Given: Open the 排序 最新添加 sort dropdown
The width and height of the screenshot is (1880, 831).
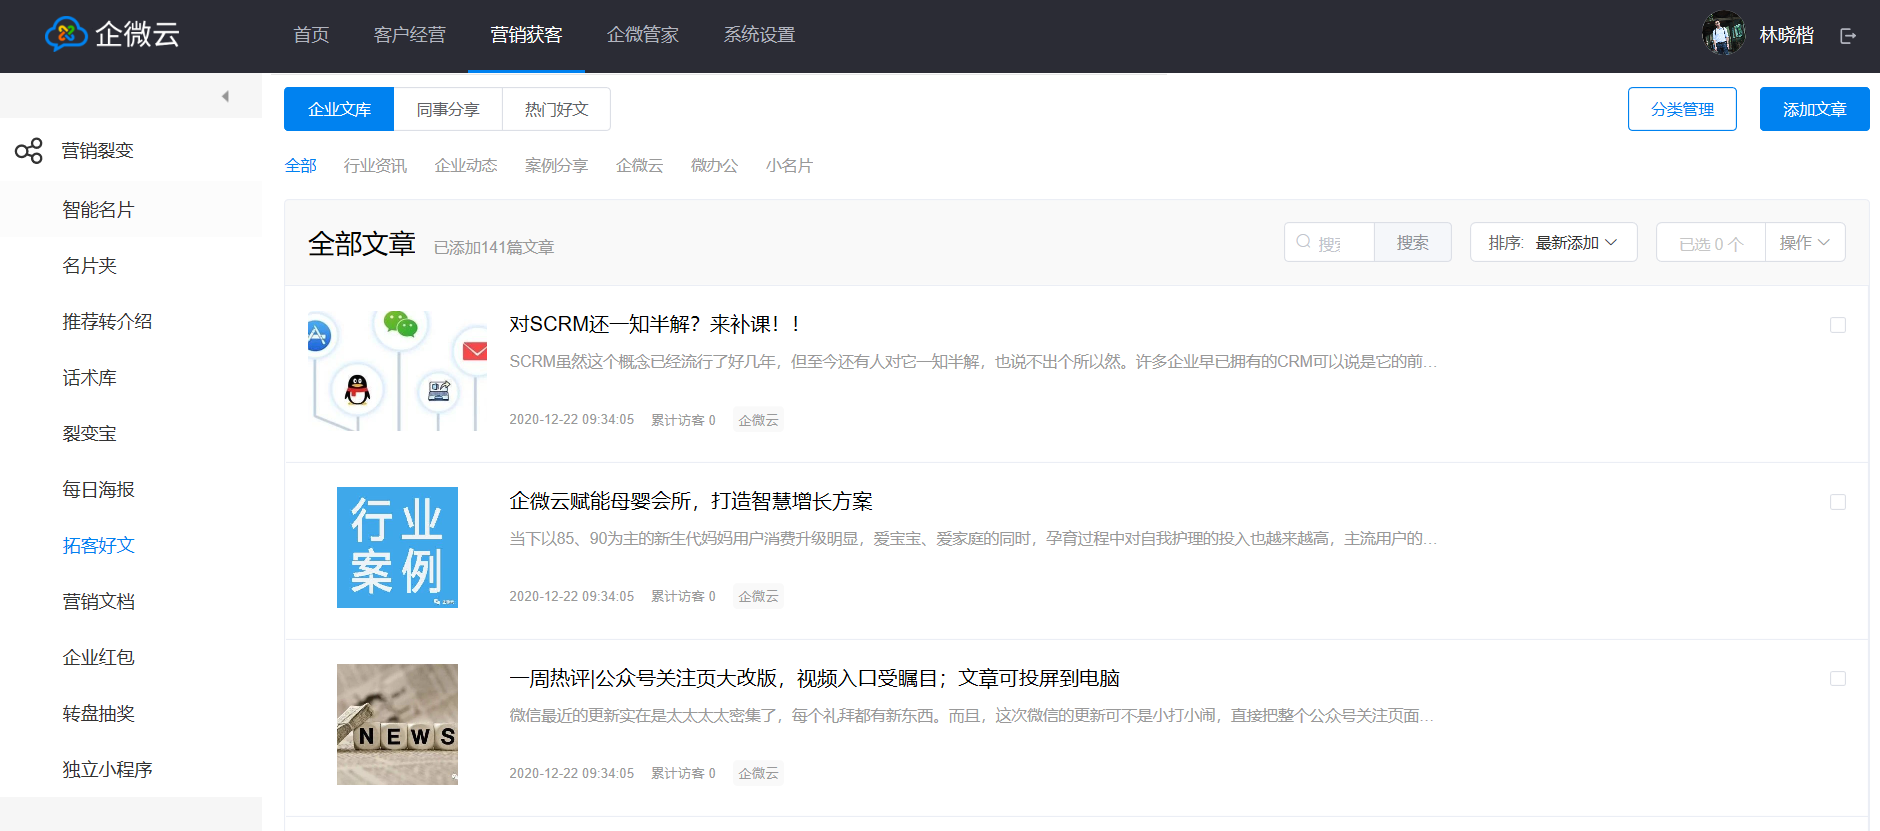Looking at the screenshot, I should tap(1553, 243).
